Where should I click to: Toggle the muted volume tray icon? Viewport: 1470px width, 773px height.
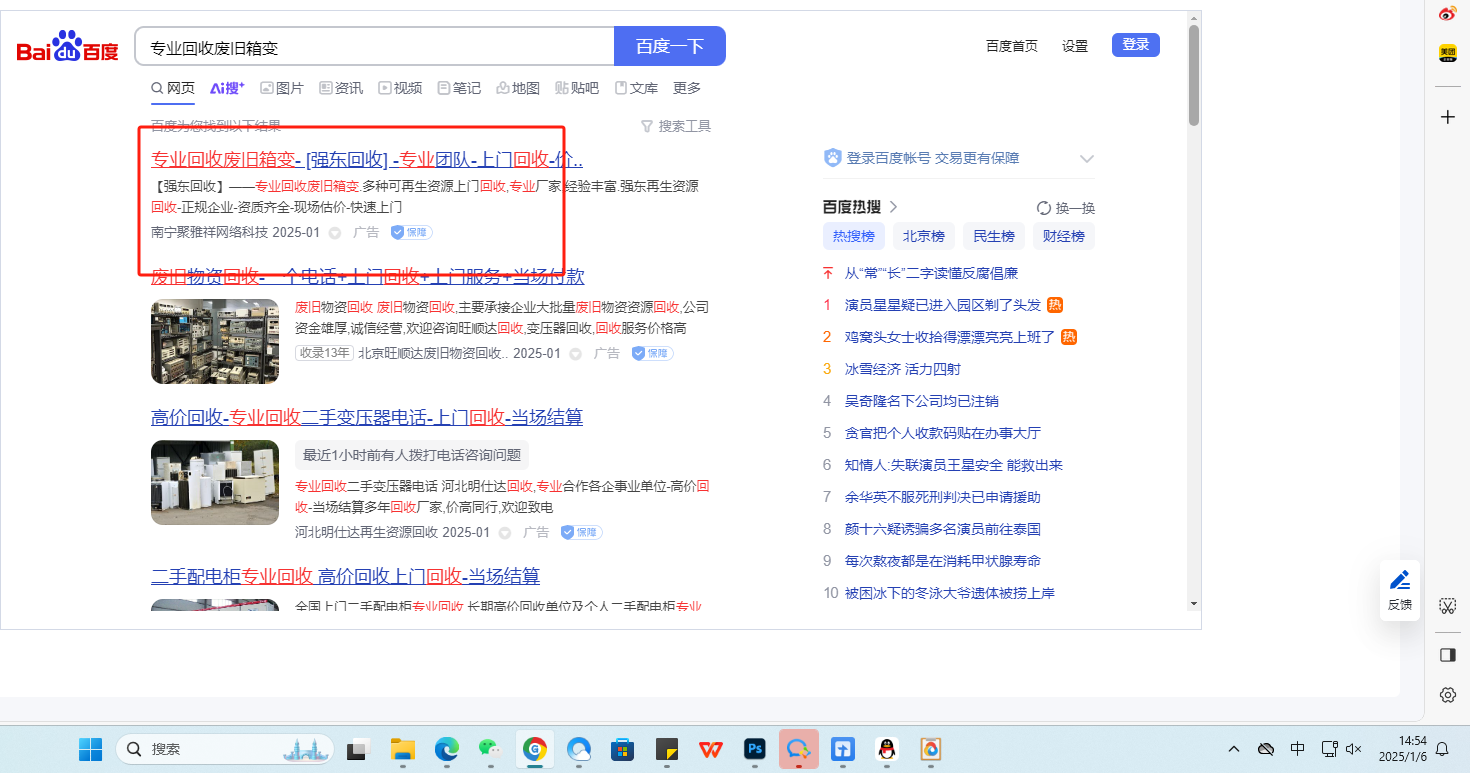point(1355,749)
